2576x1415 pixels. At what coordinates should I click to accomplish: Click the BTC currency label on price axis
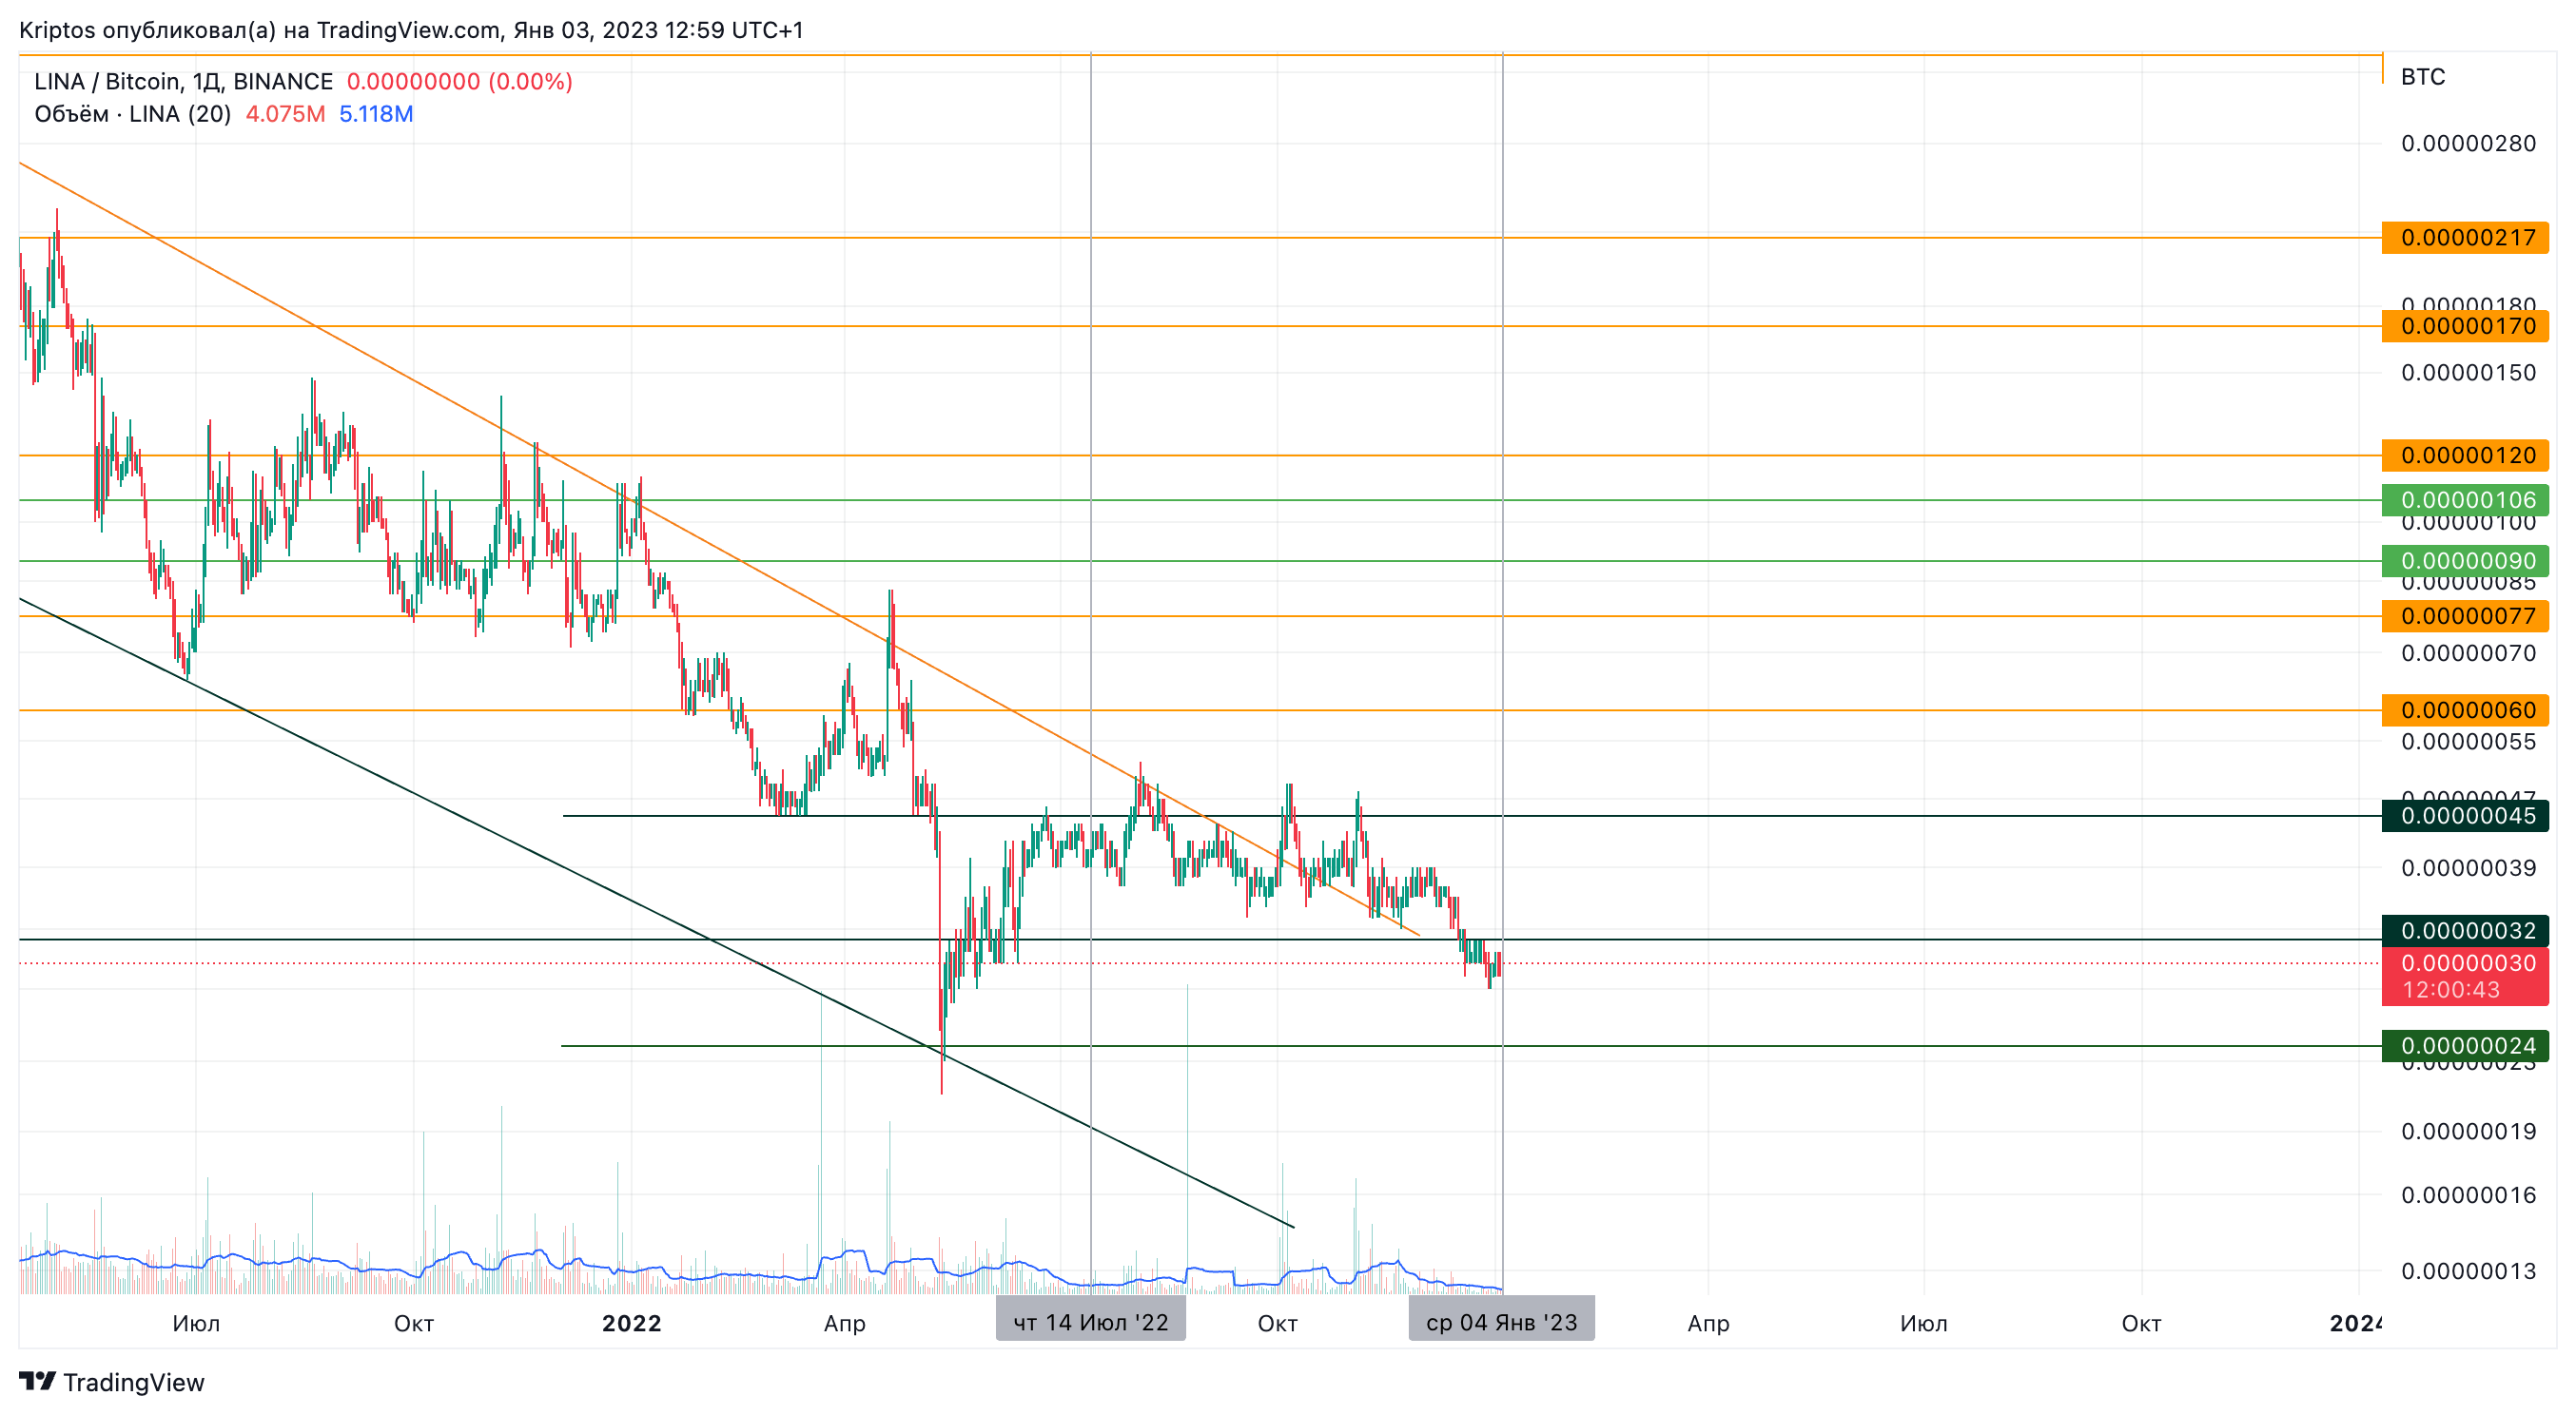point(2422,77)
